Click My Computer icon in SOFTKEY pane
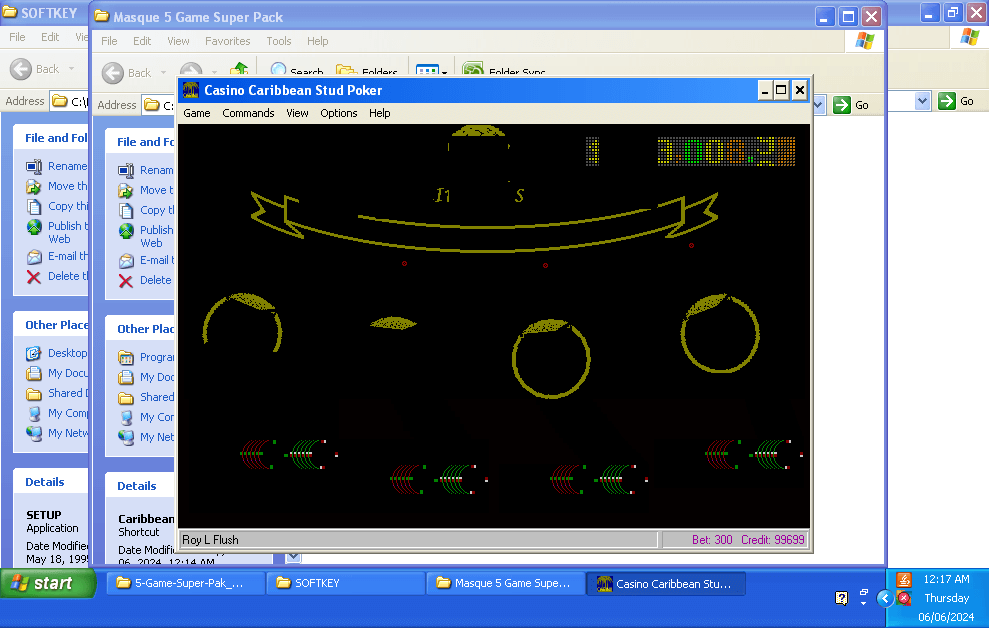989x628 pixels. pos(34,414)
